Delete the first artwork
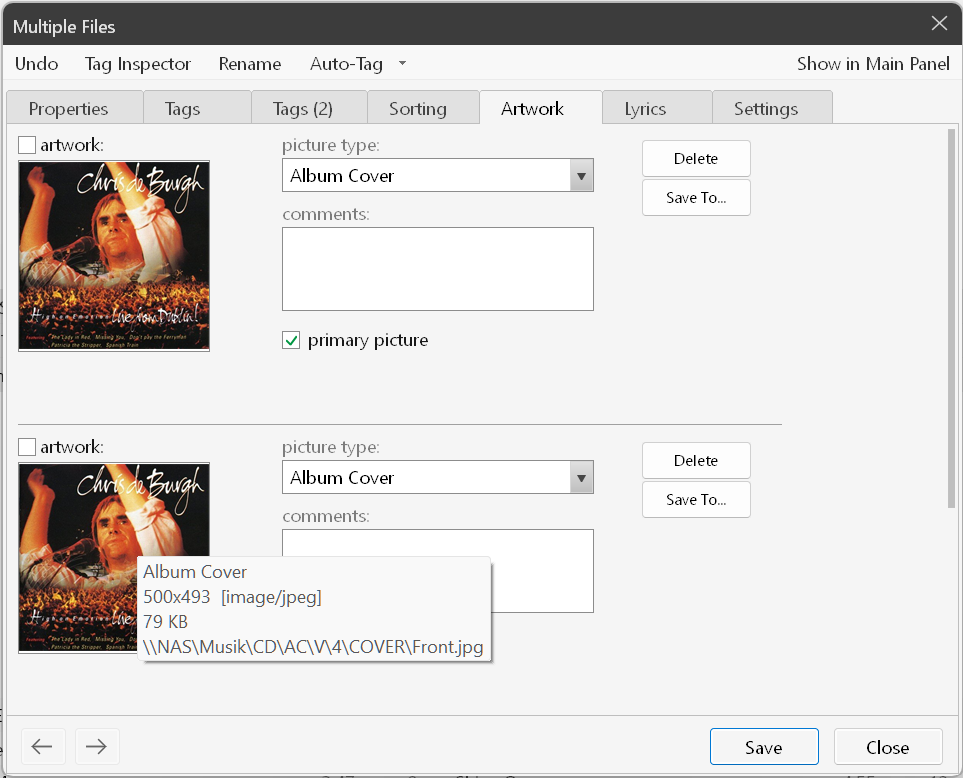Image resolution: width=963 pixels, height=778 pixels. (x=696, y=158)
